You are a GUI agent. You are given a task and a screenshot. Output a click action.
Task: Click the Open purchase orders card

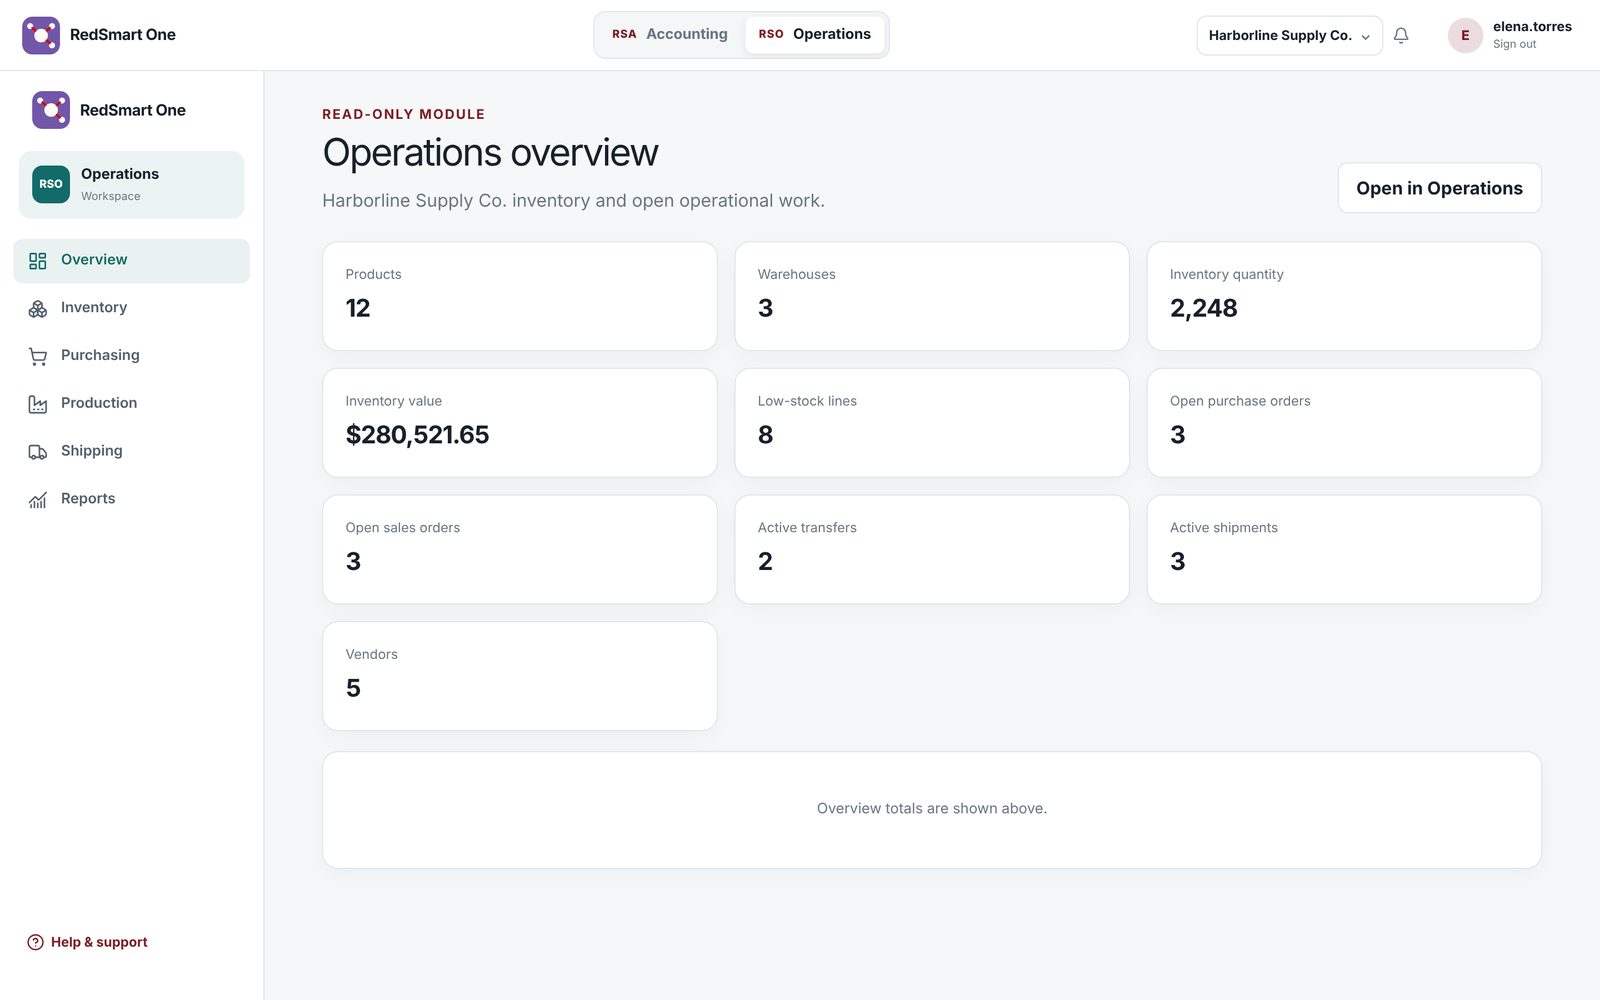[1344, 423]
